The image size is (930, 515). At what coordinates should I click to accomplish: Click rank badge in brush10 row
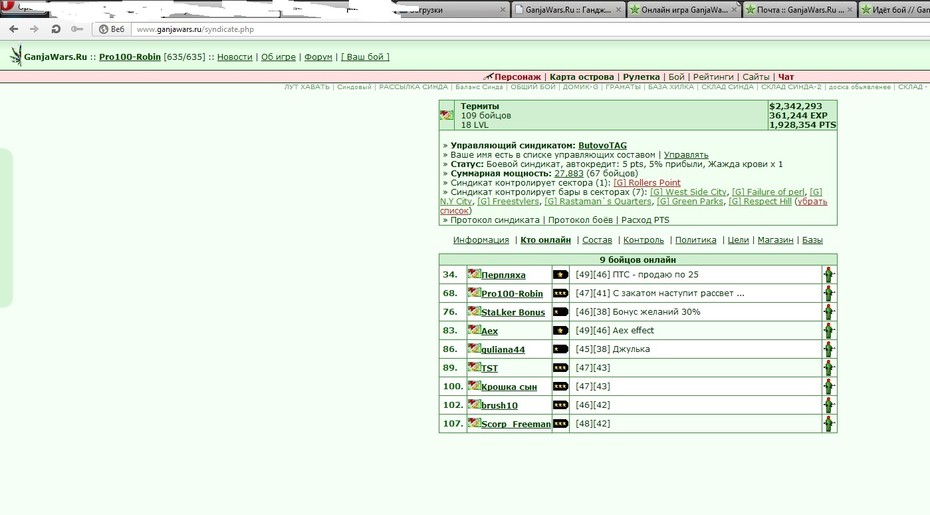pyautogui.click(x=560, y=405)
